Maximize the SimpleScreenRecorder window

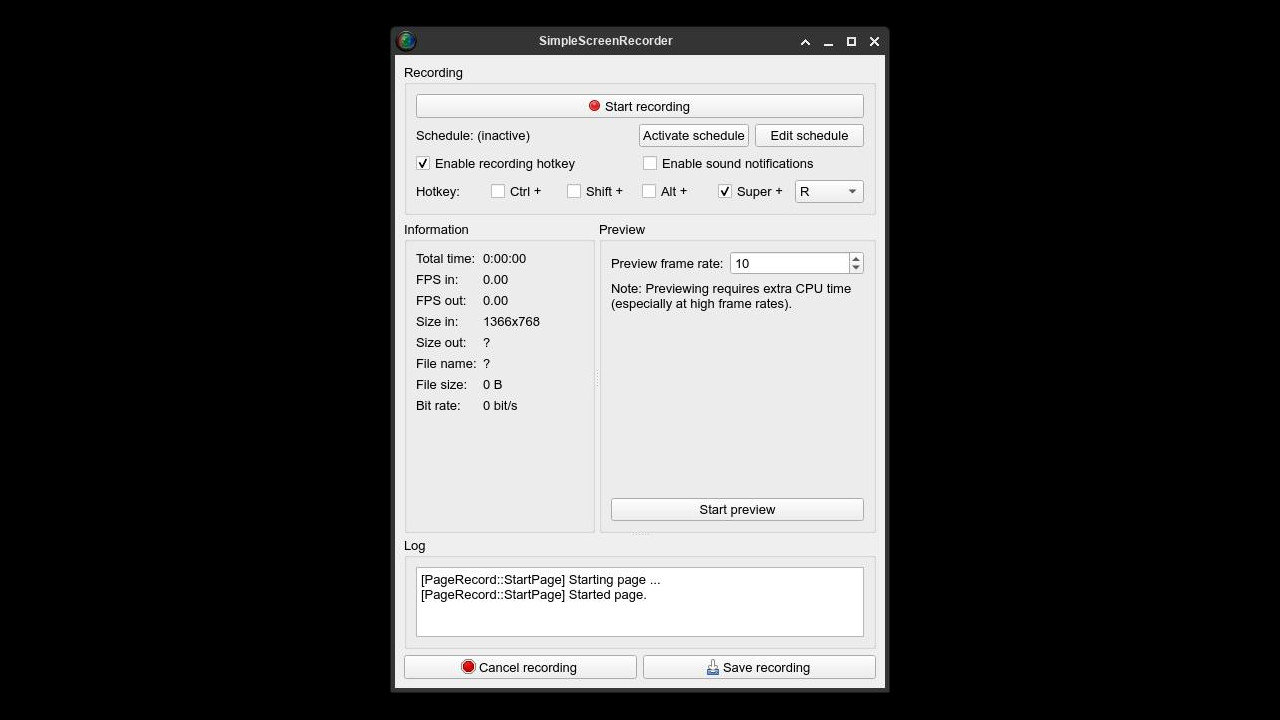tap(851, 42)
